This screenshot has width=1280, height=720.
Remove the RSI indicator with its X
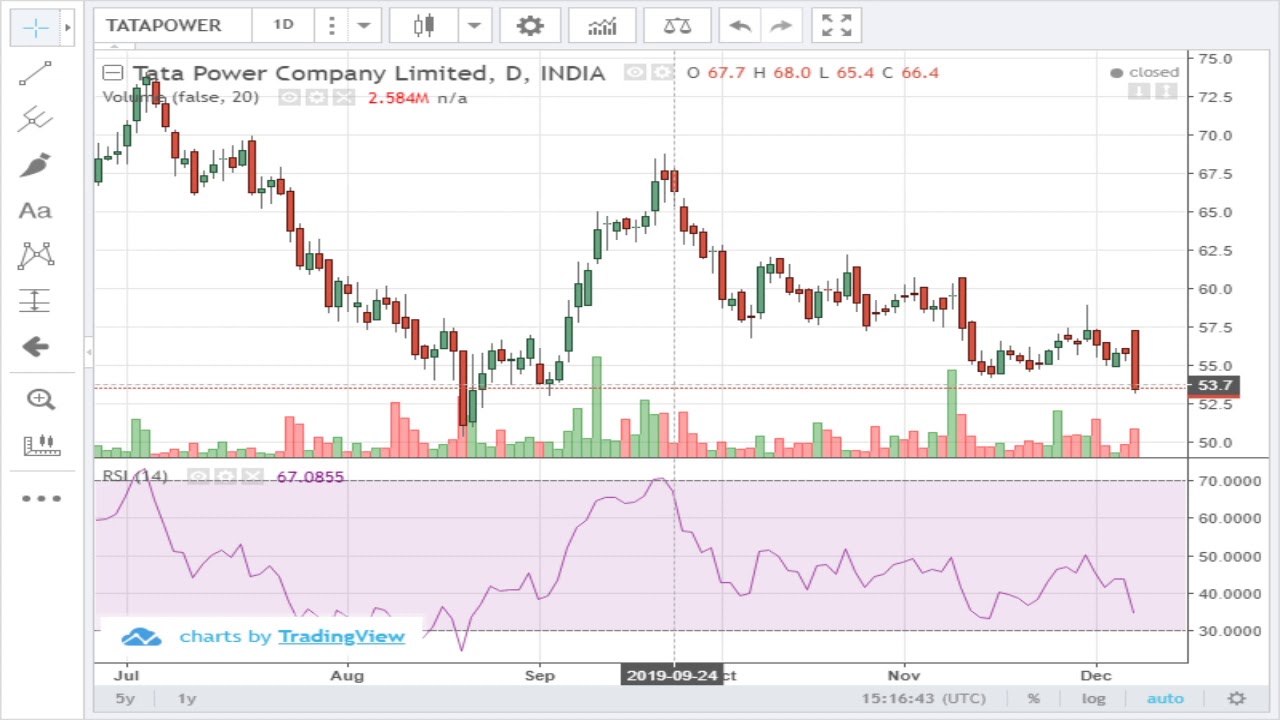pos(253,477)
